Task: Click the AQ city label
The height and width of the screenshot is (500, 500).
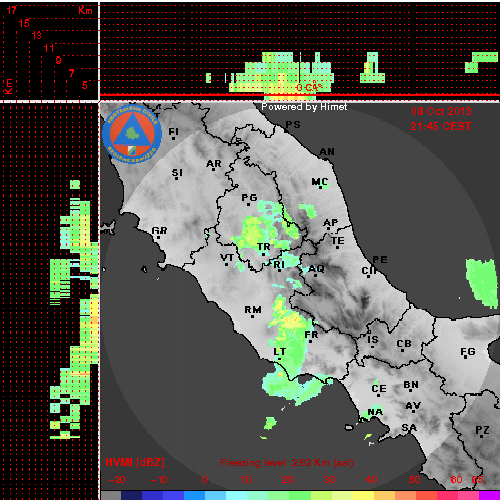Action: coord(316,269)
